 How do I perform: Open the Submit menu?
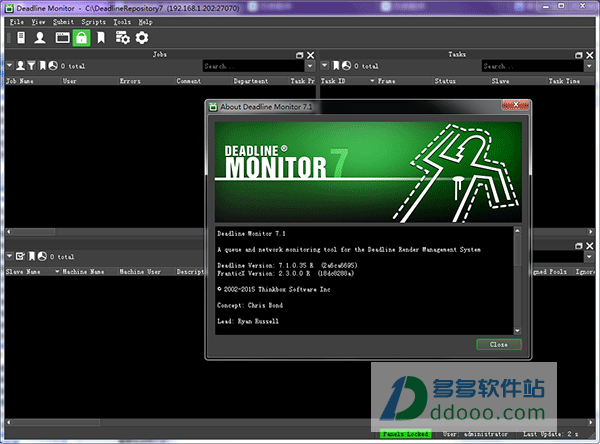(x=64, y=22)
